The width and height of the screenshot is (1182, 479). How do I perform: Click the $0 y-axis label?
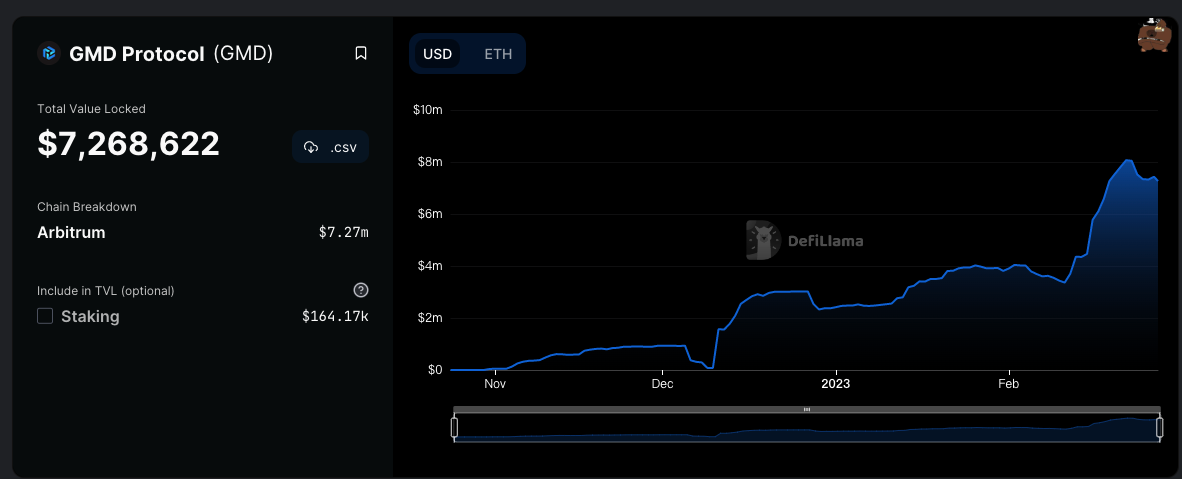click(433, 370)
